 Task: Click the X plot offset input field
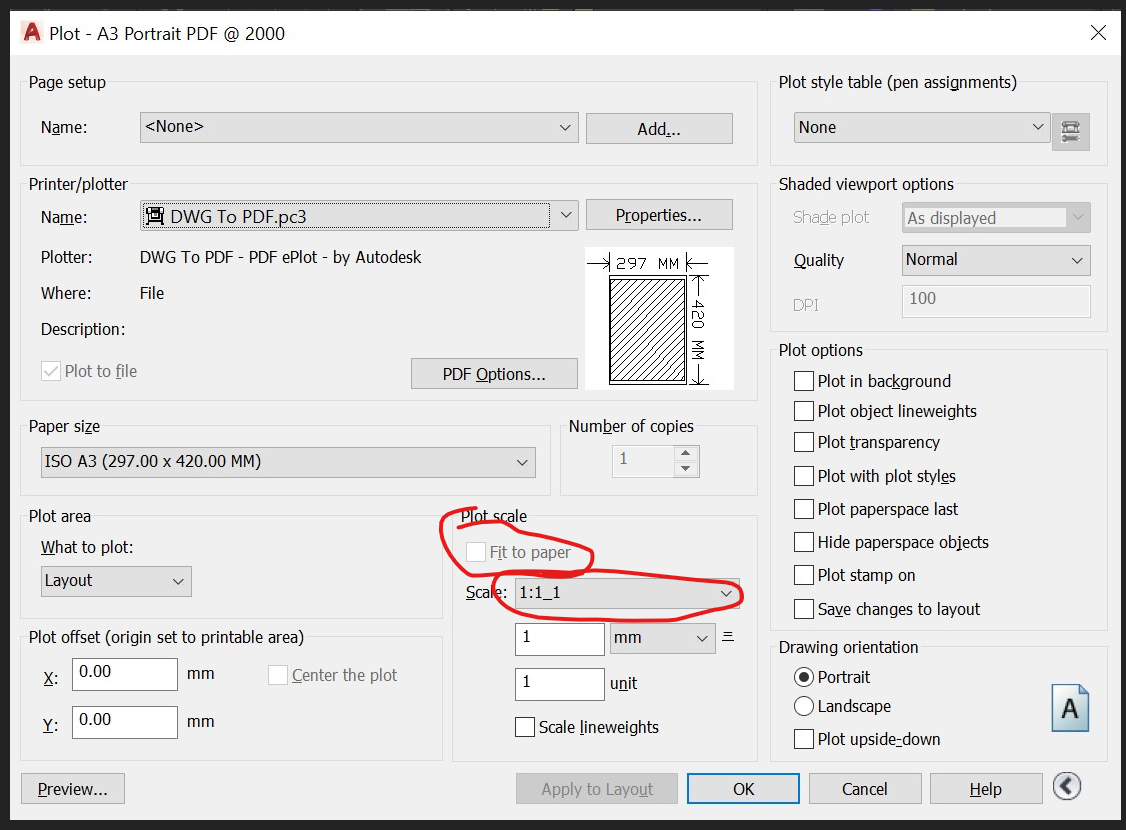click(124, 674)
